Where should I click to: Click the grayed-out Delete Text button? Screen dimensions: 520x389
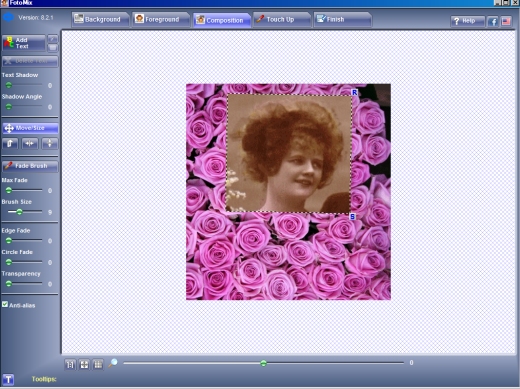click(x=30, y=61)
